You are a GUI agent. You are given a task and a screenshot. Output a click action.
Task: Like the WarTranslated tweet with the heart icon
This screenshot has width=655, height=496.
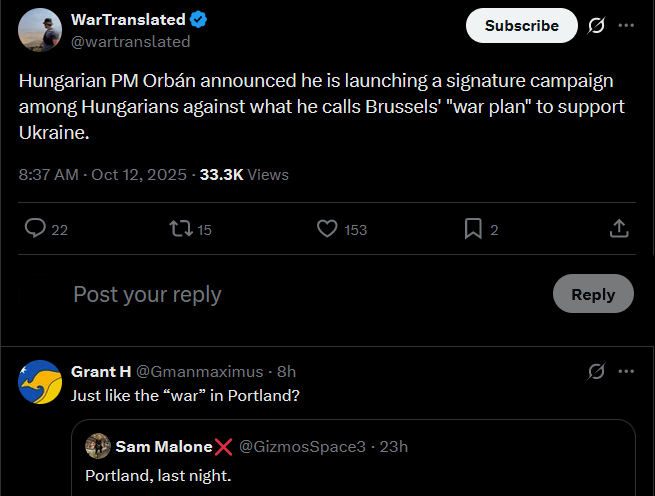[327, 229]
